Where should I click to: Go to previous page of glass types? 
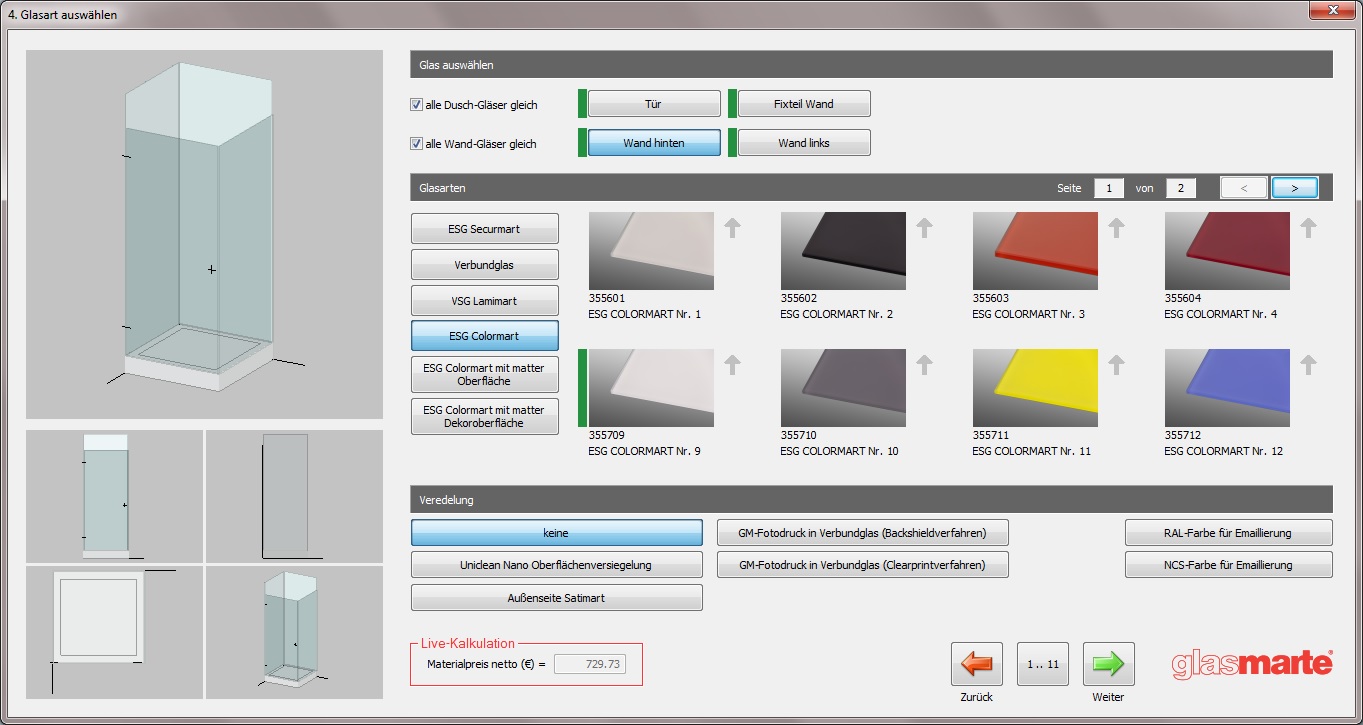[1244, 188]
